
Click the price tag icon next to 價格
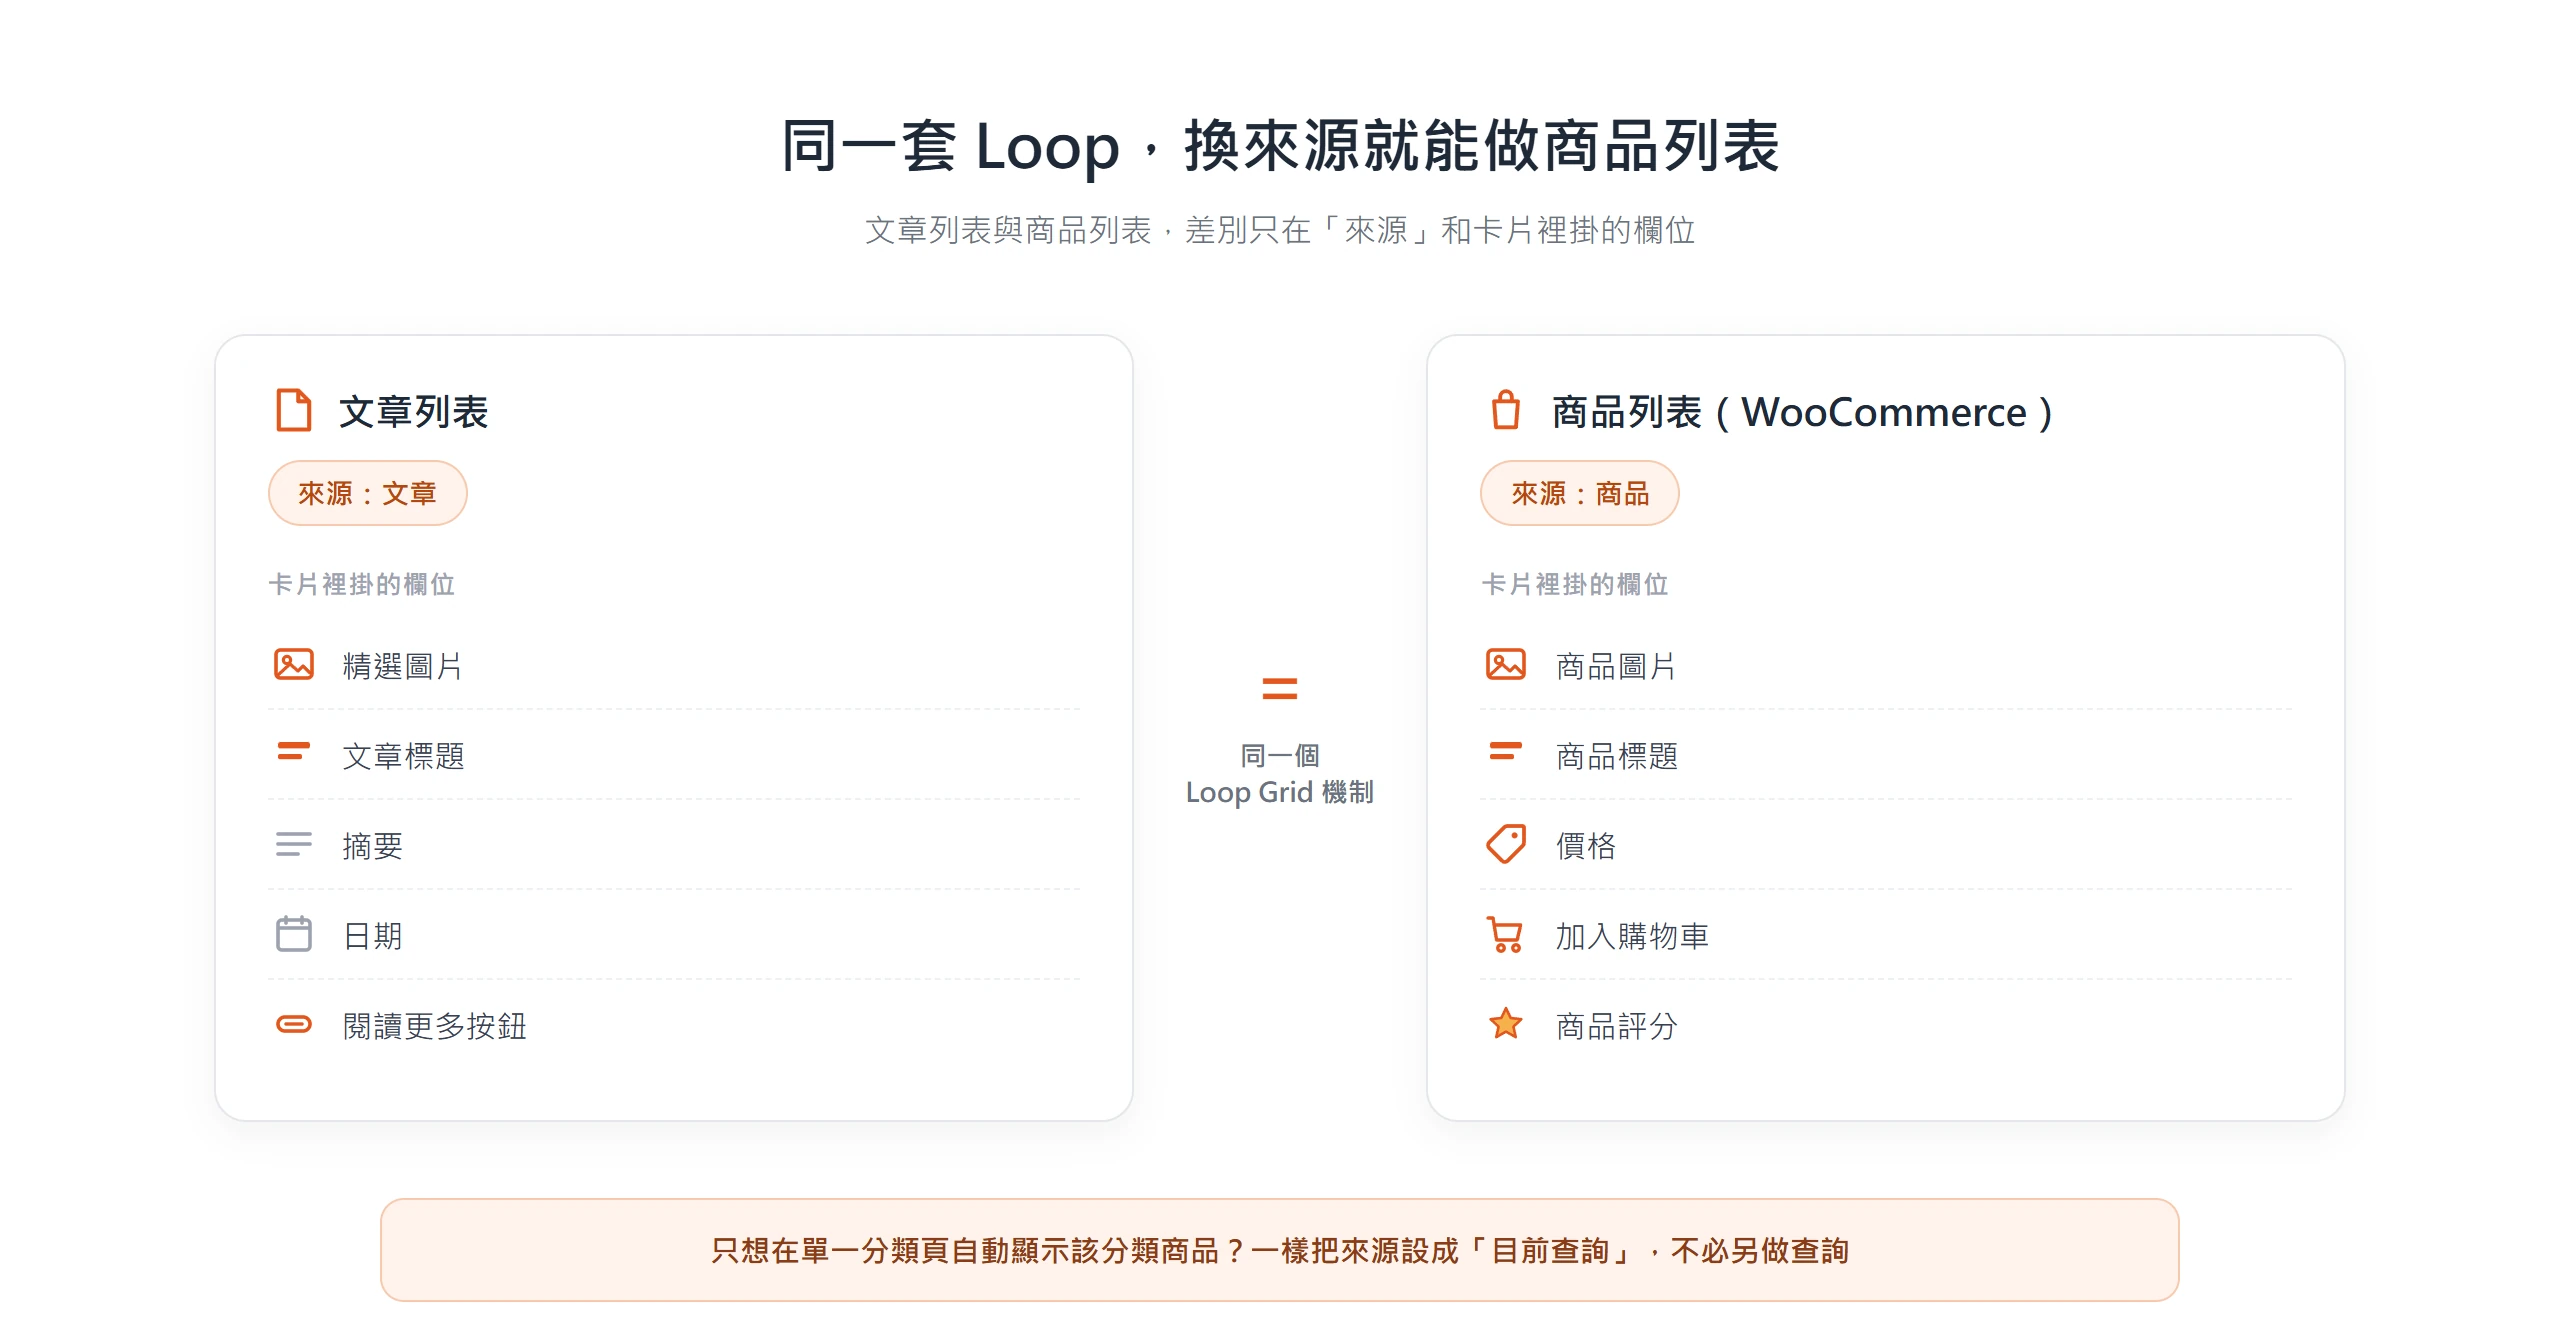[x=1505, y=844]
